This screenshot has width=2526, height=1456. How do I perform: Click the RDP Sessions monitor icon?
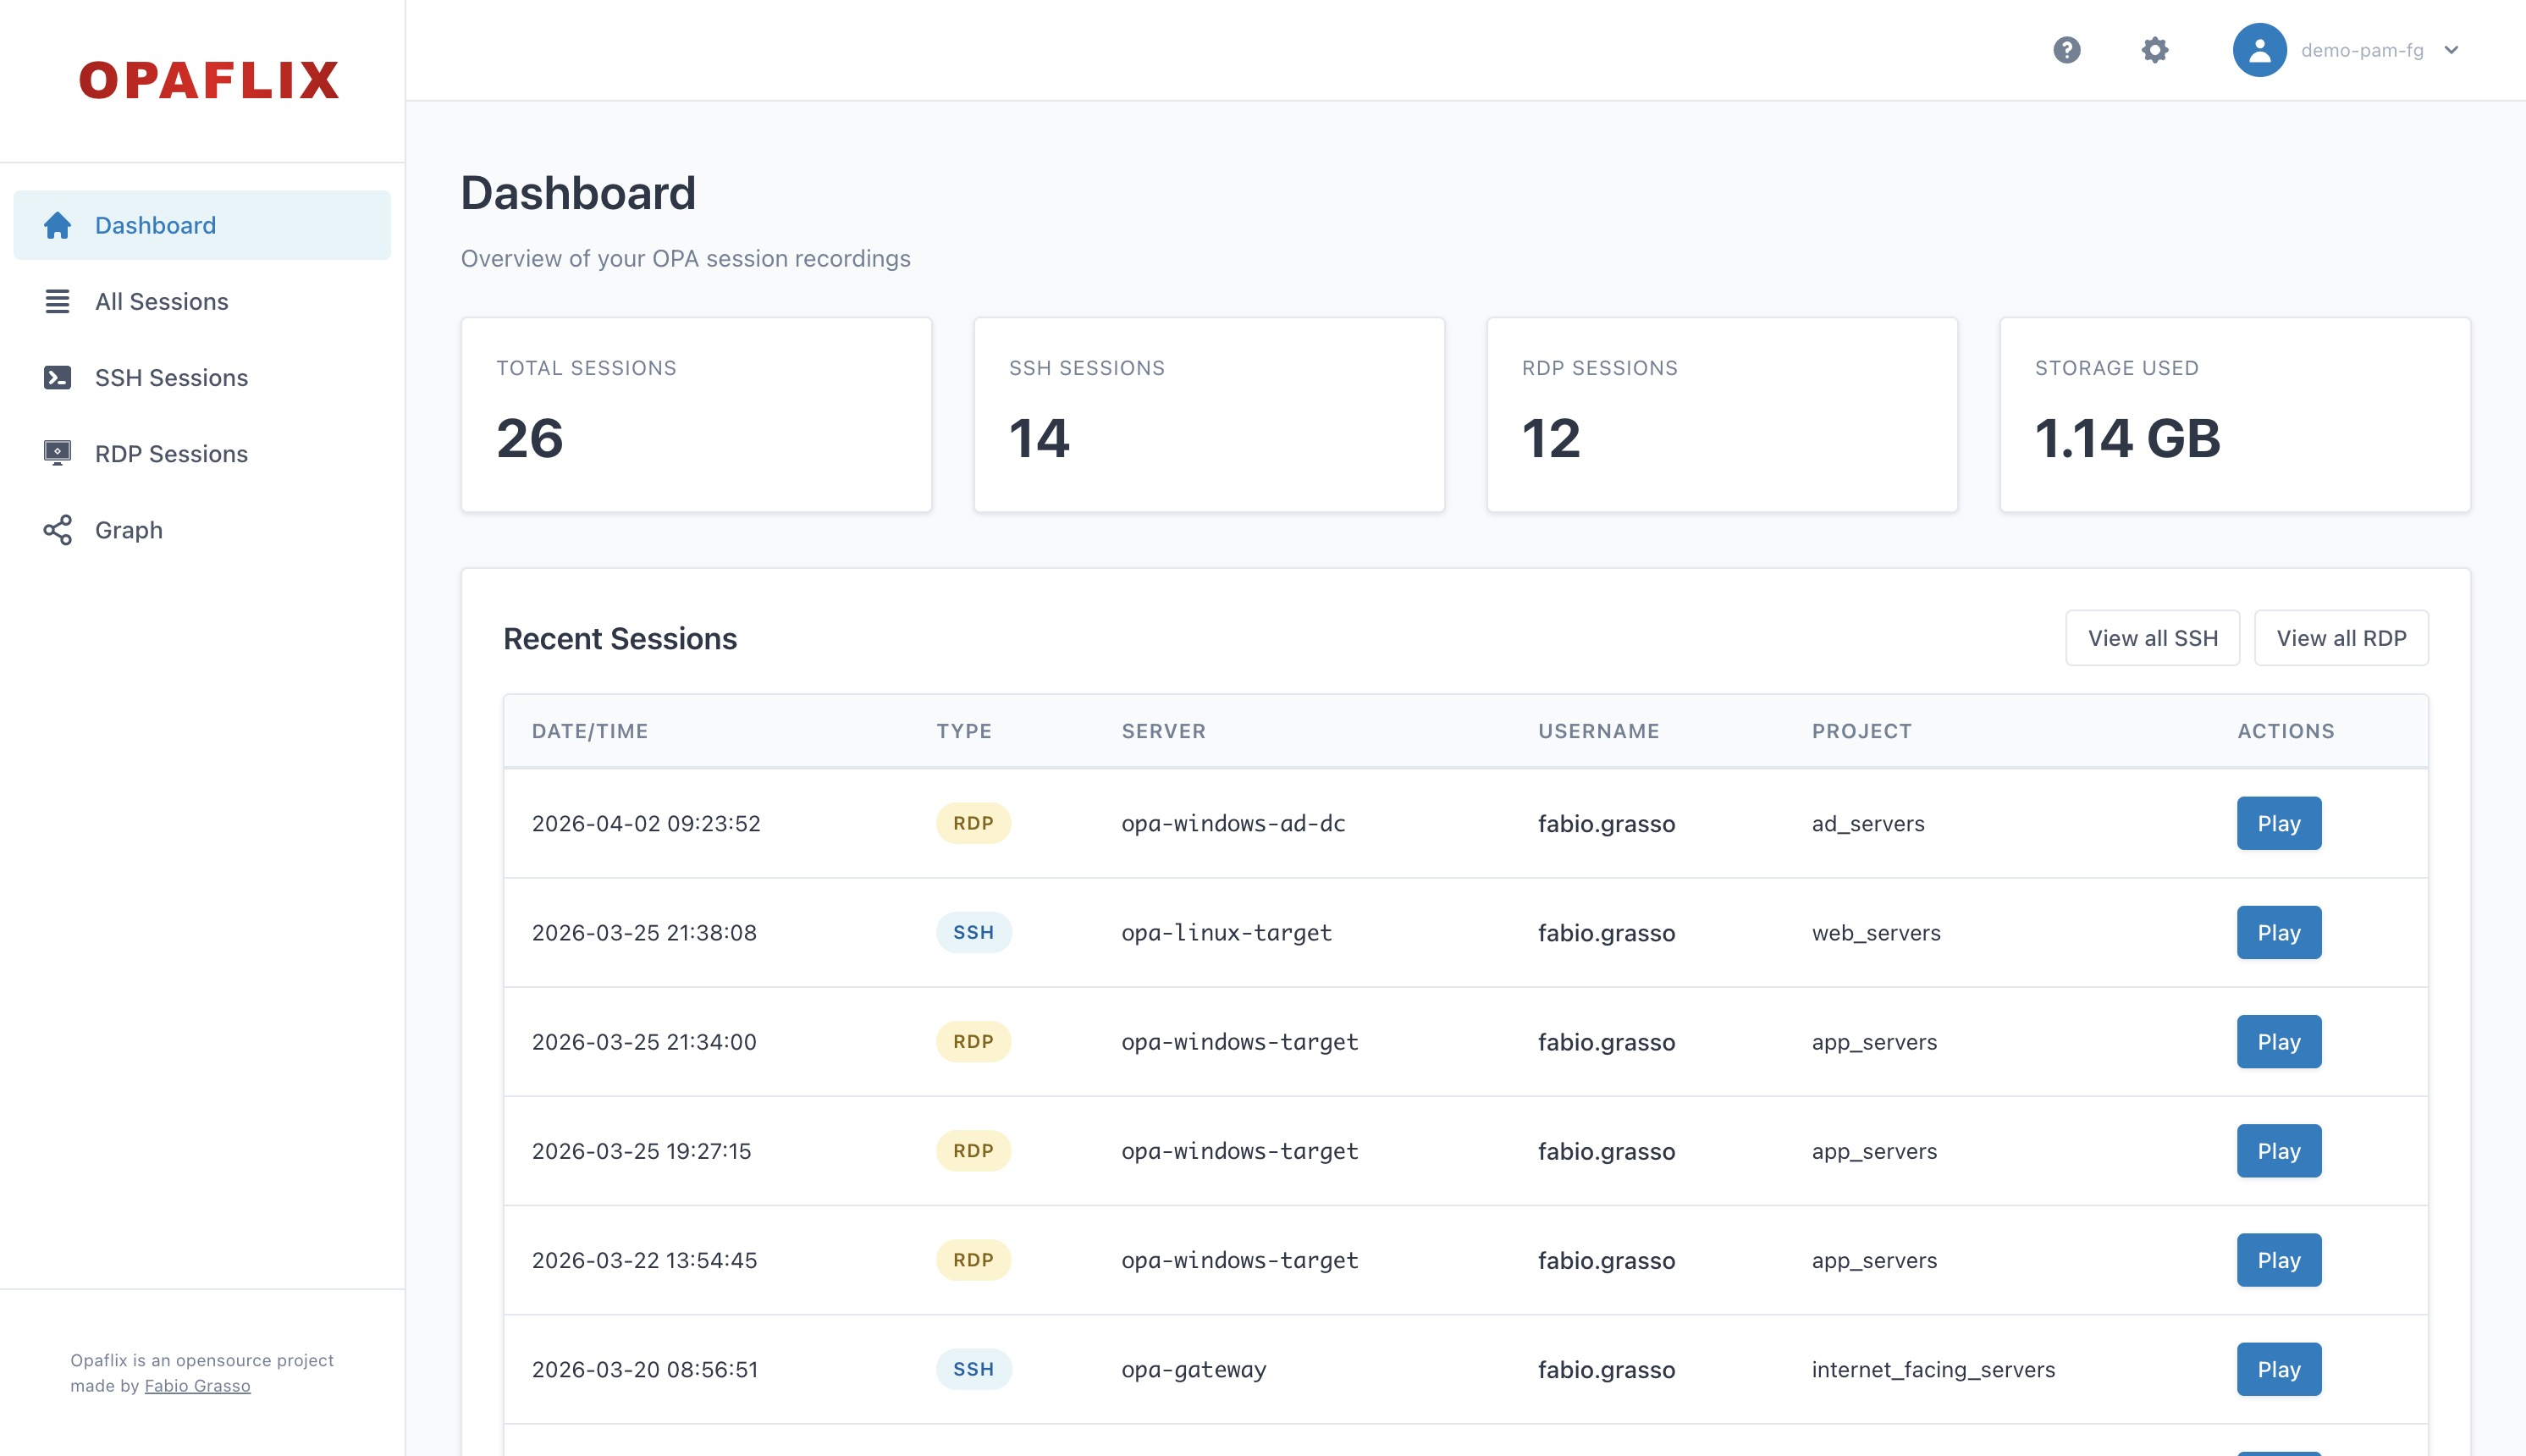coord(57,453)
